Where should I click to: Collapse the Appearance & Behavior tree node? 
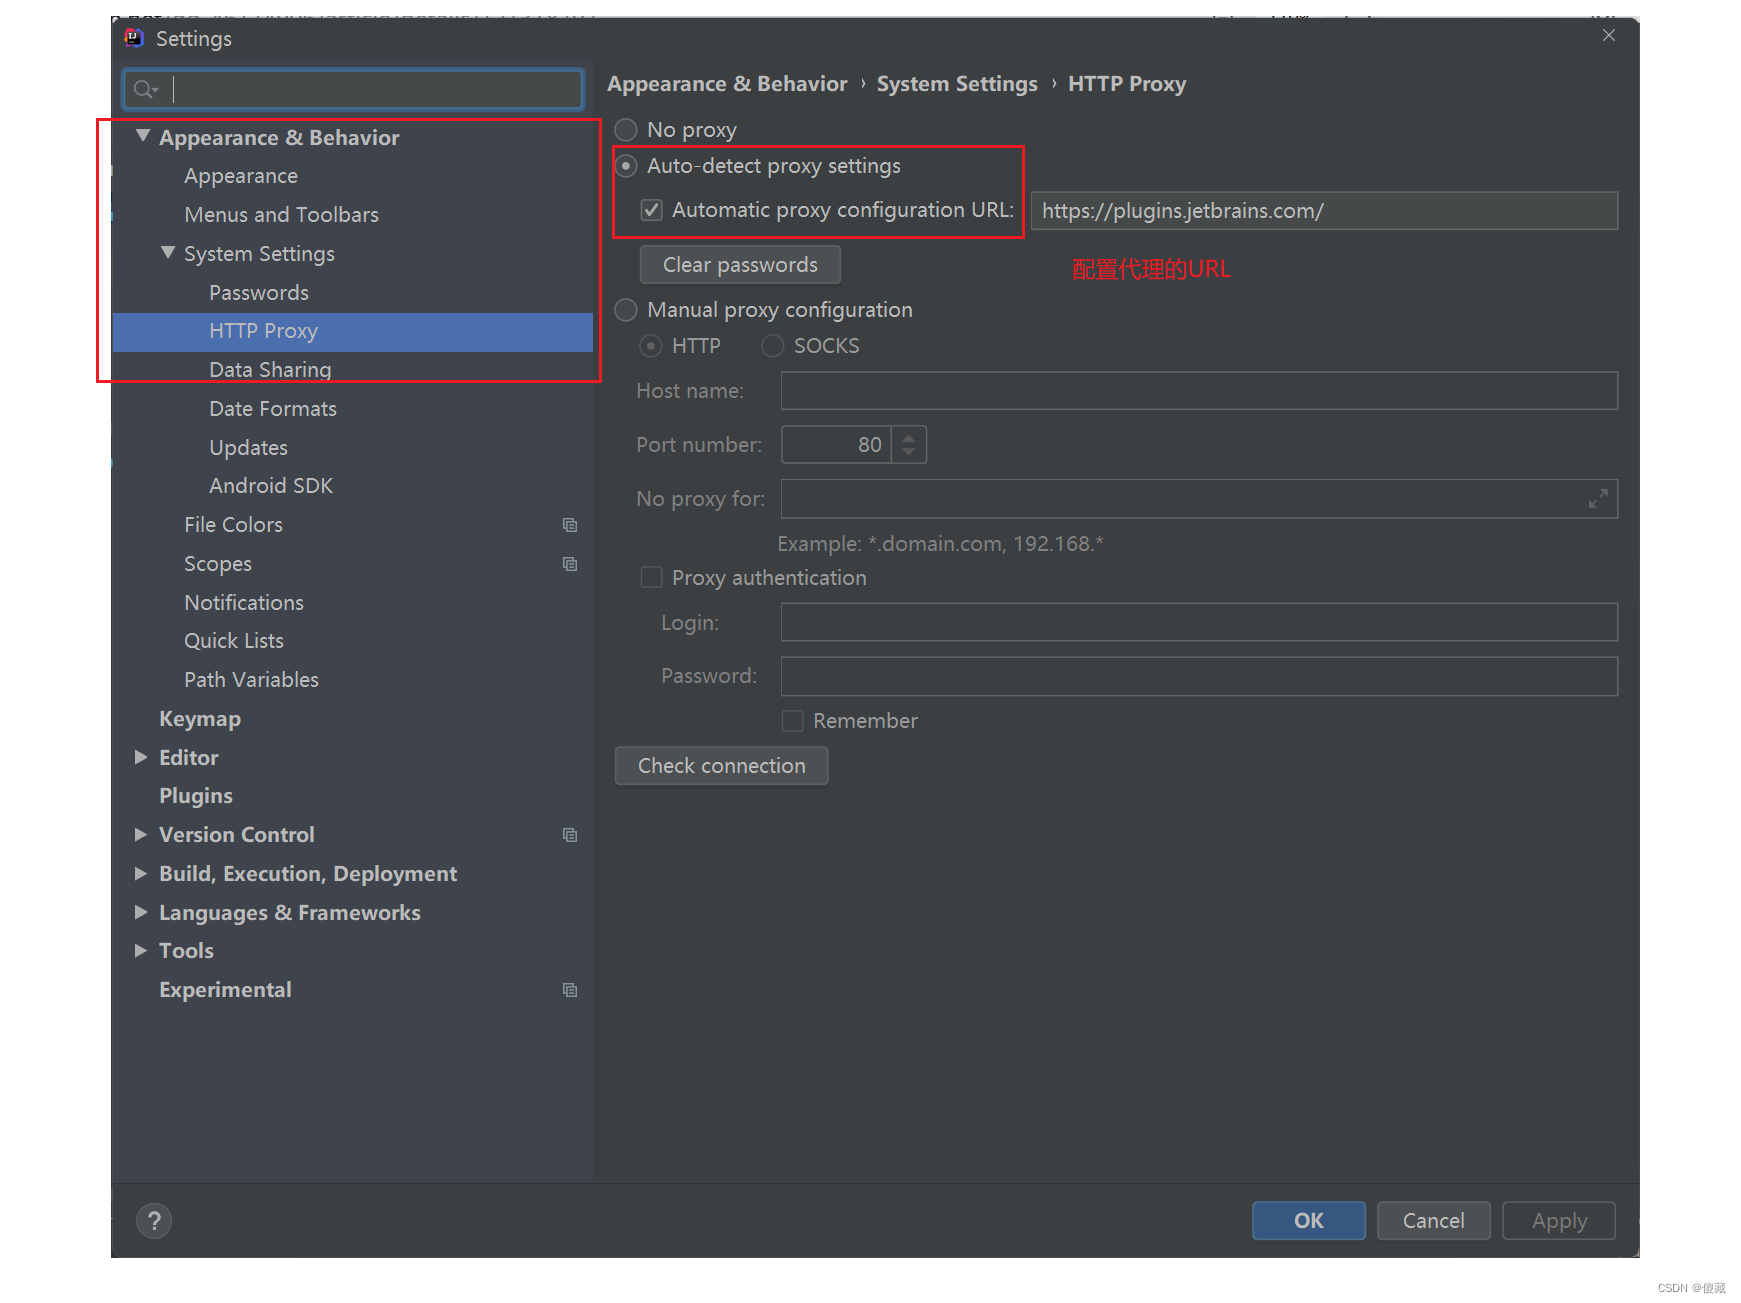(x=143, y=136)
